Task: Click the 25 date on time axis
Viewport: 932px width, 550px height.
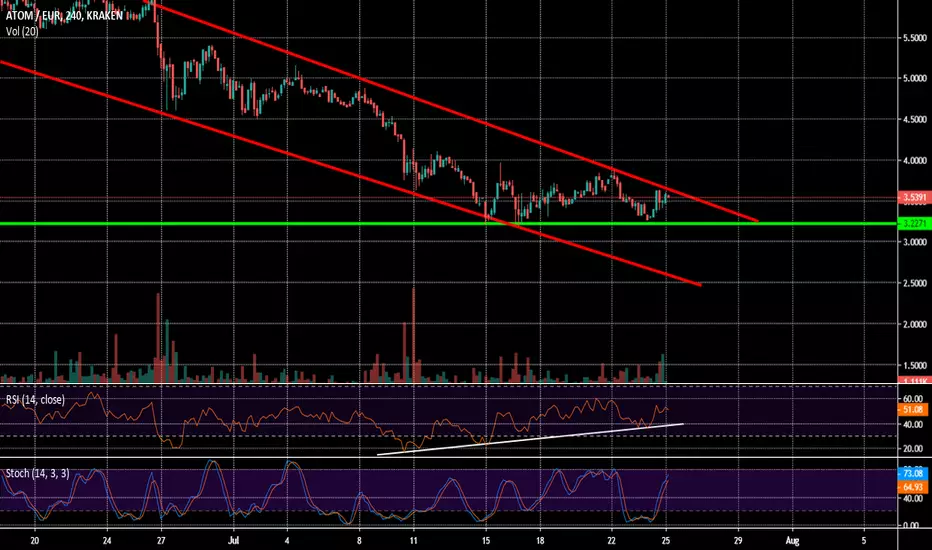Action: pyautogui.click(x=666, y=540)
